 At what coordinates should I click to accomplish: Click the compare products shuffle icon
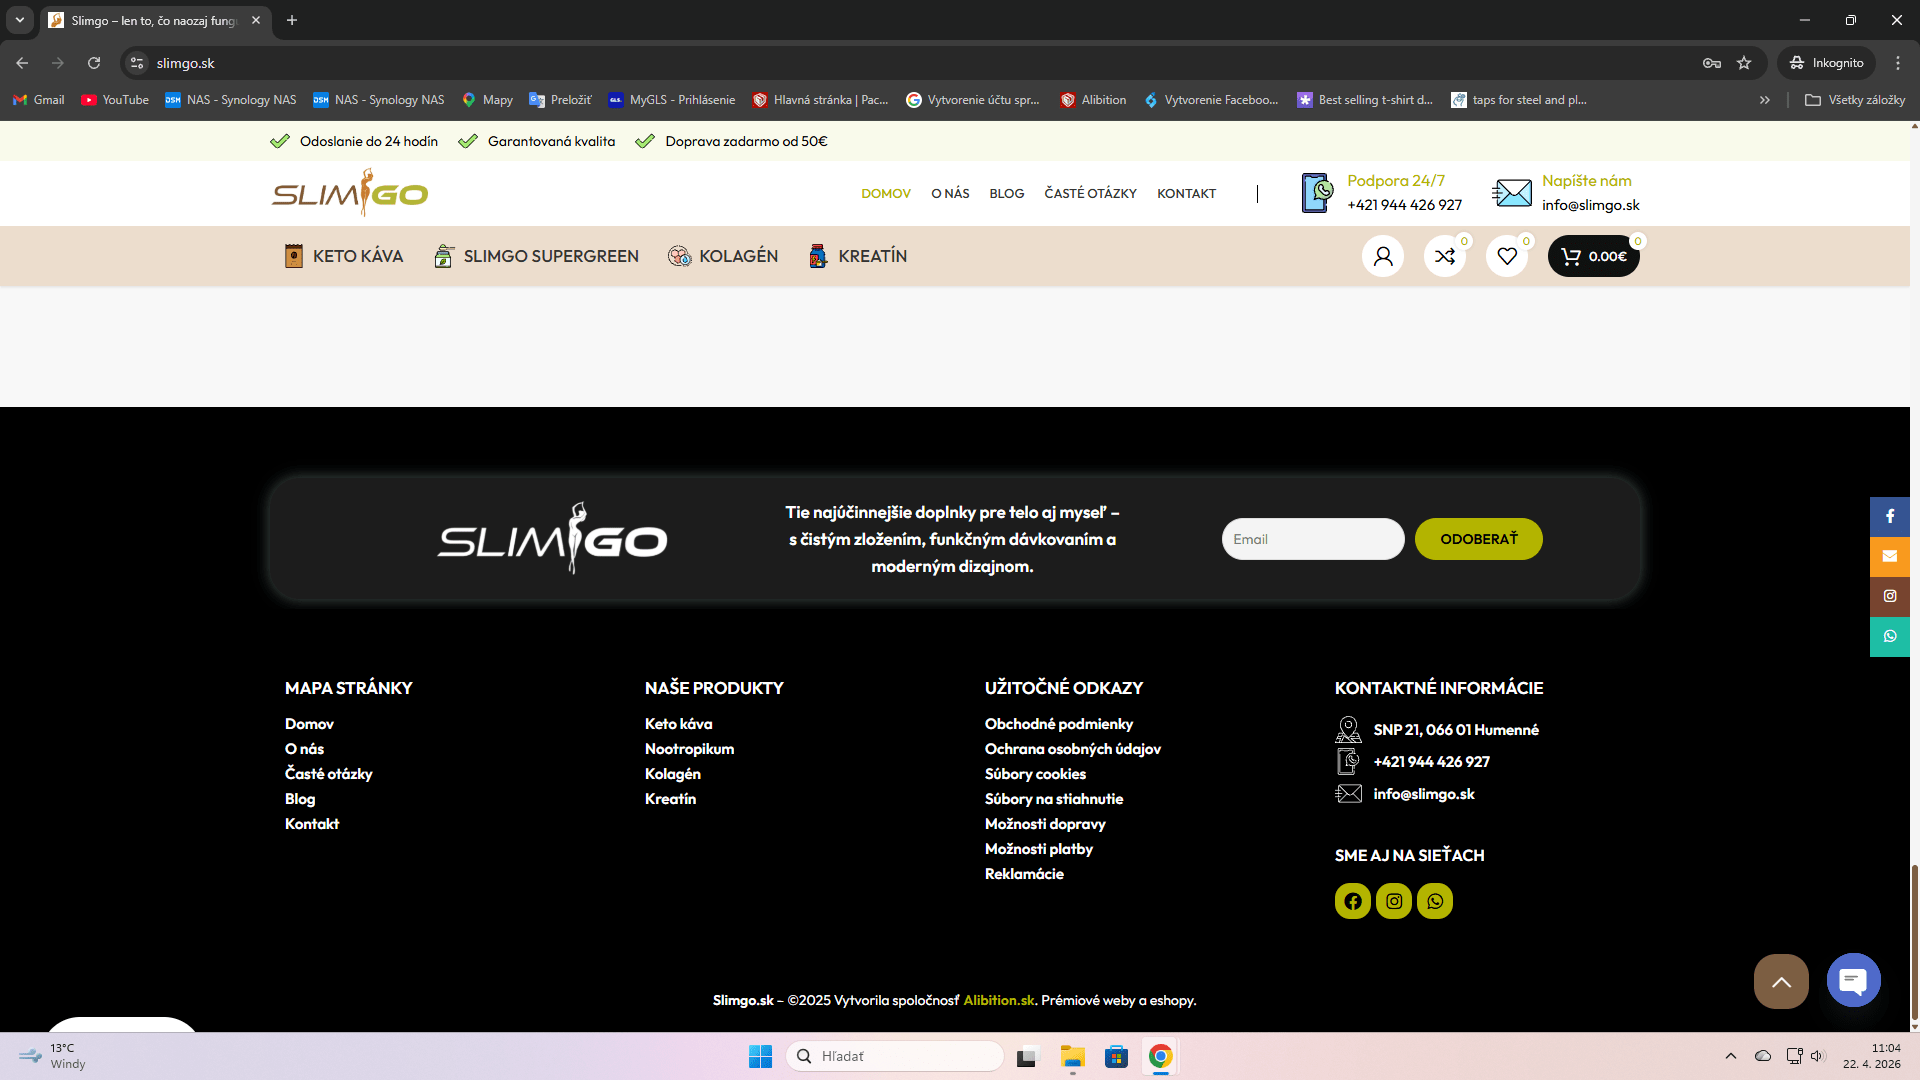[1444, 256]
